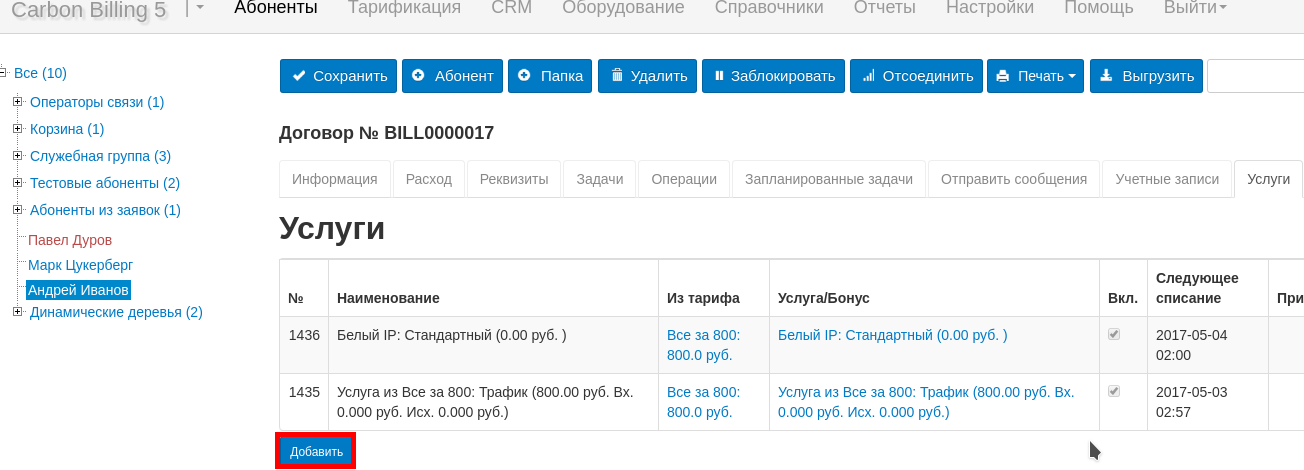Open the Помощь menu
The width and height of the screenshot is (1304, 470).
click(x=1099, y=8)
